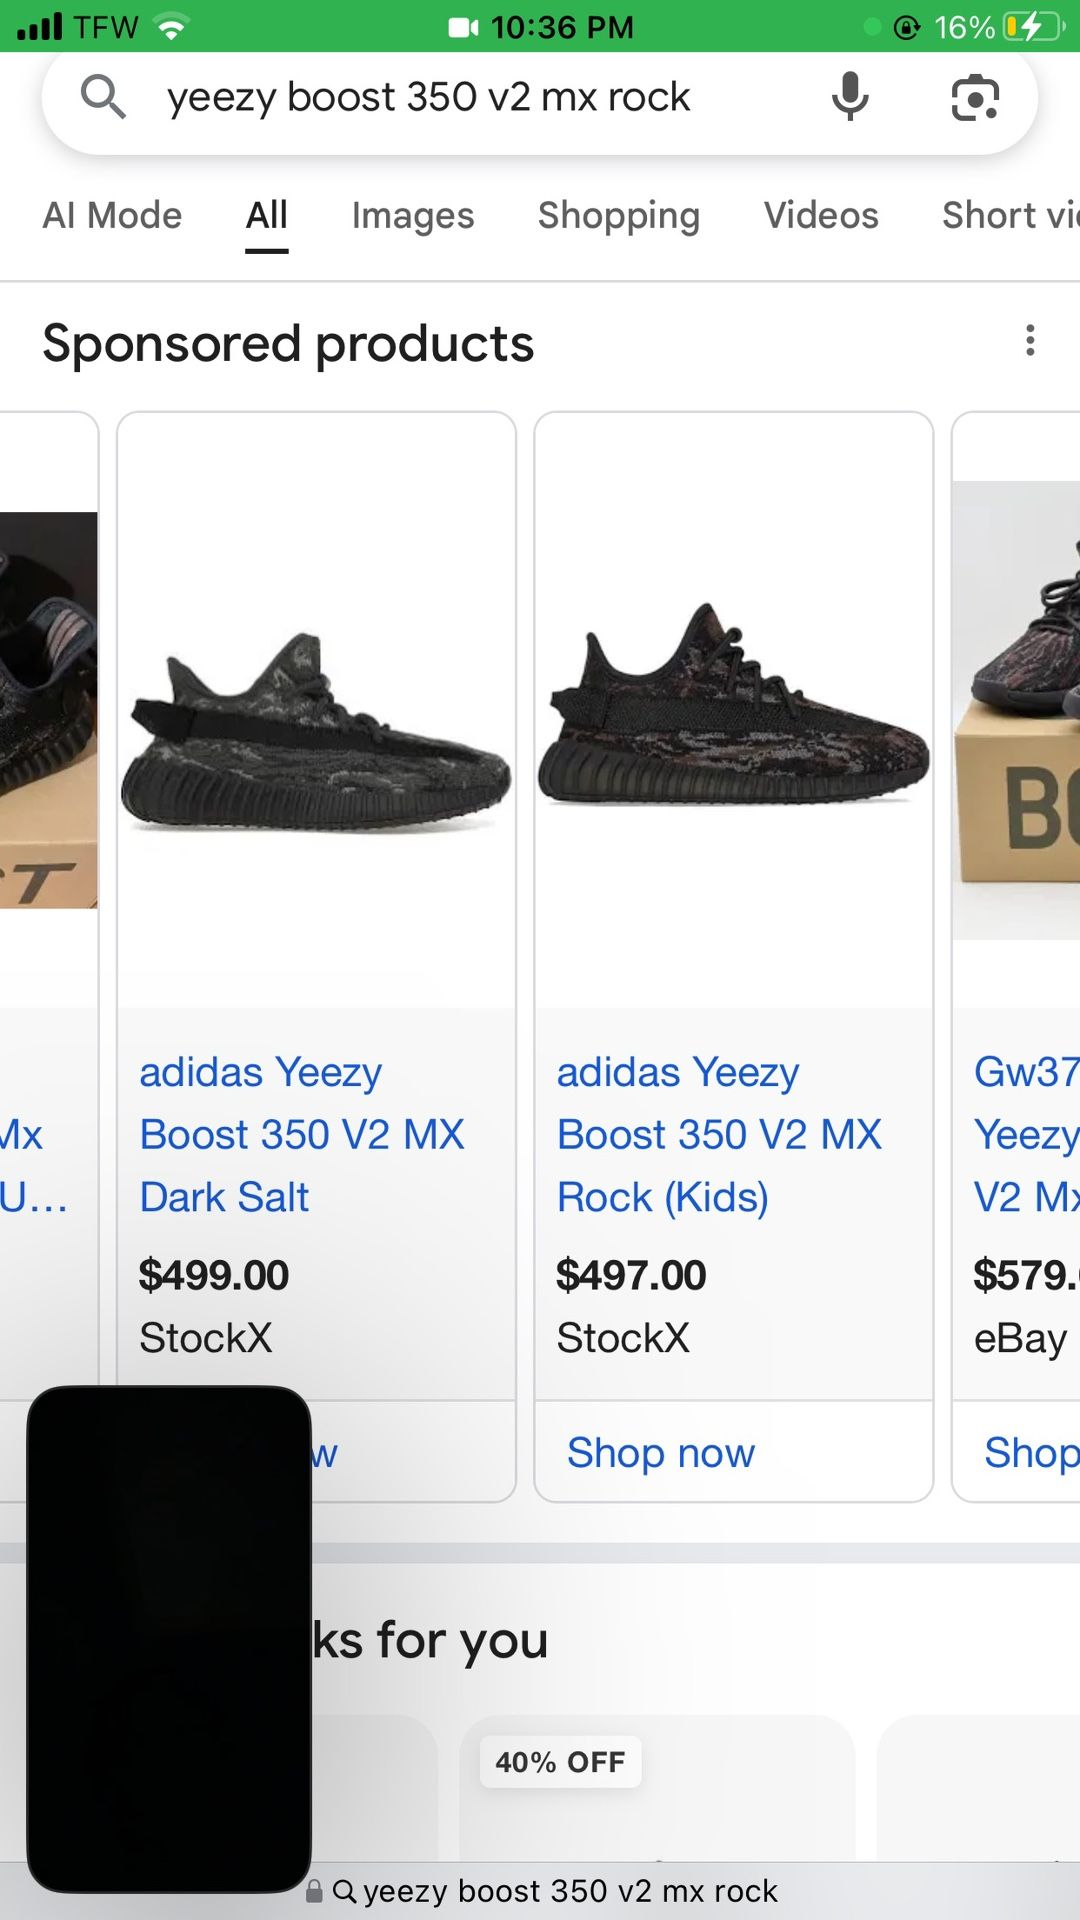1080x1920 pixels.
Task: Select the Videos results tab
Action: click(820, 215)
